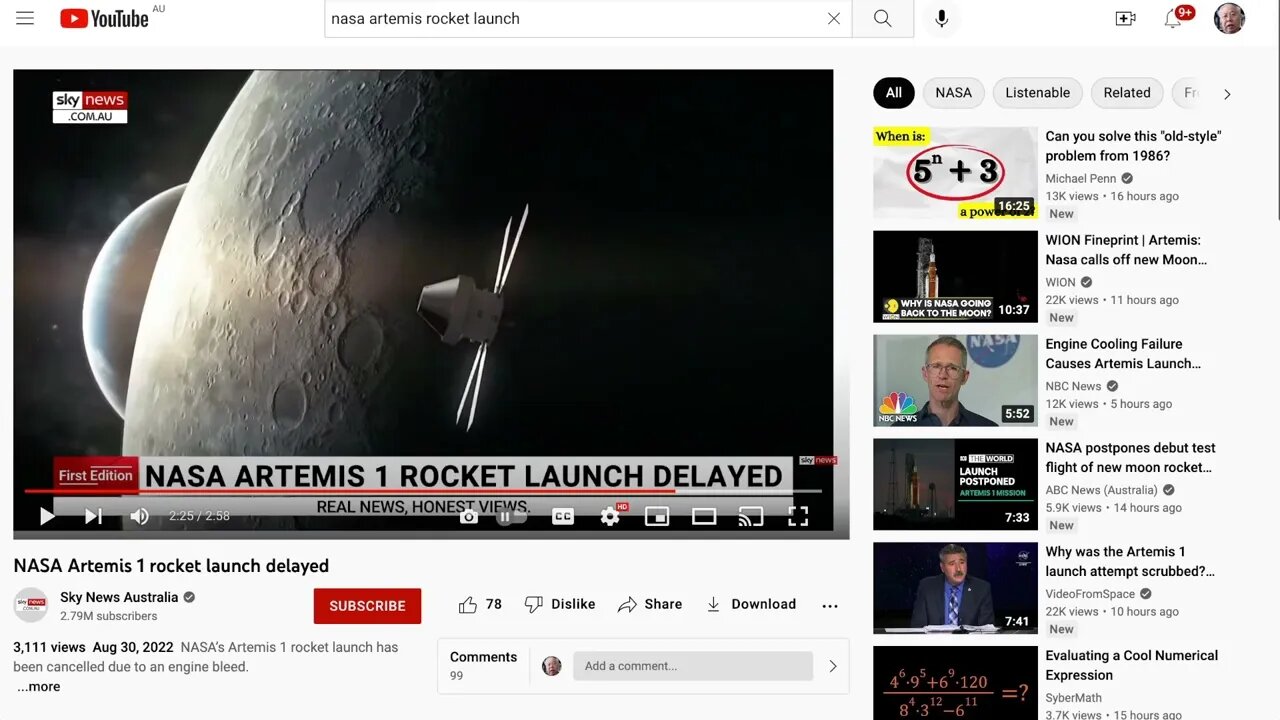The image size is (1280, 720).
Task: Open 'NASA postpones debut test flight' title
Action: pyautogui.click(x=1130, y=458)
